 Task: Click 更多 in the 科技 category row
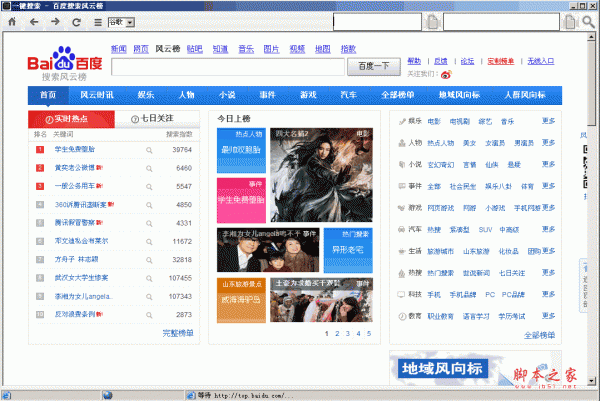point(548,294)
